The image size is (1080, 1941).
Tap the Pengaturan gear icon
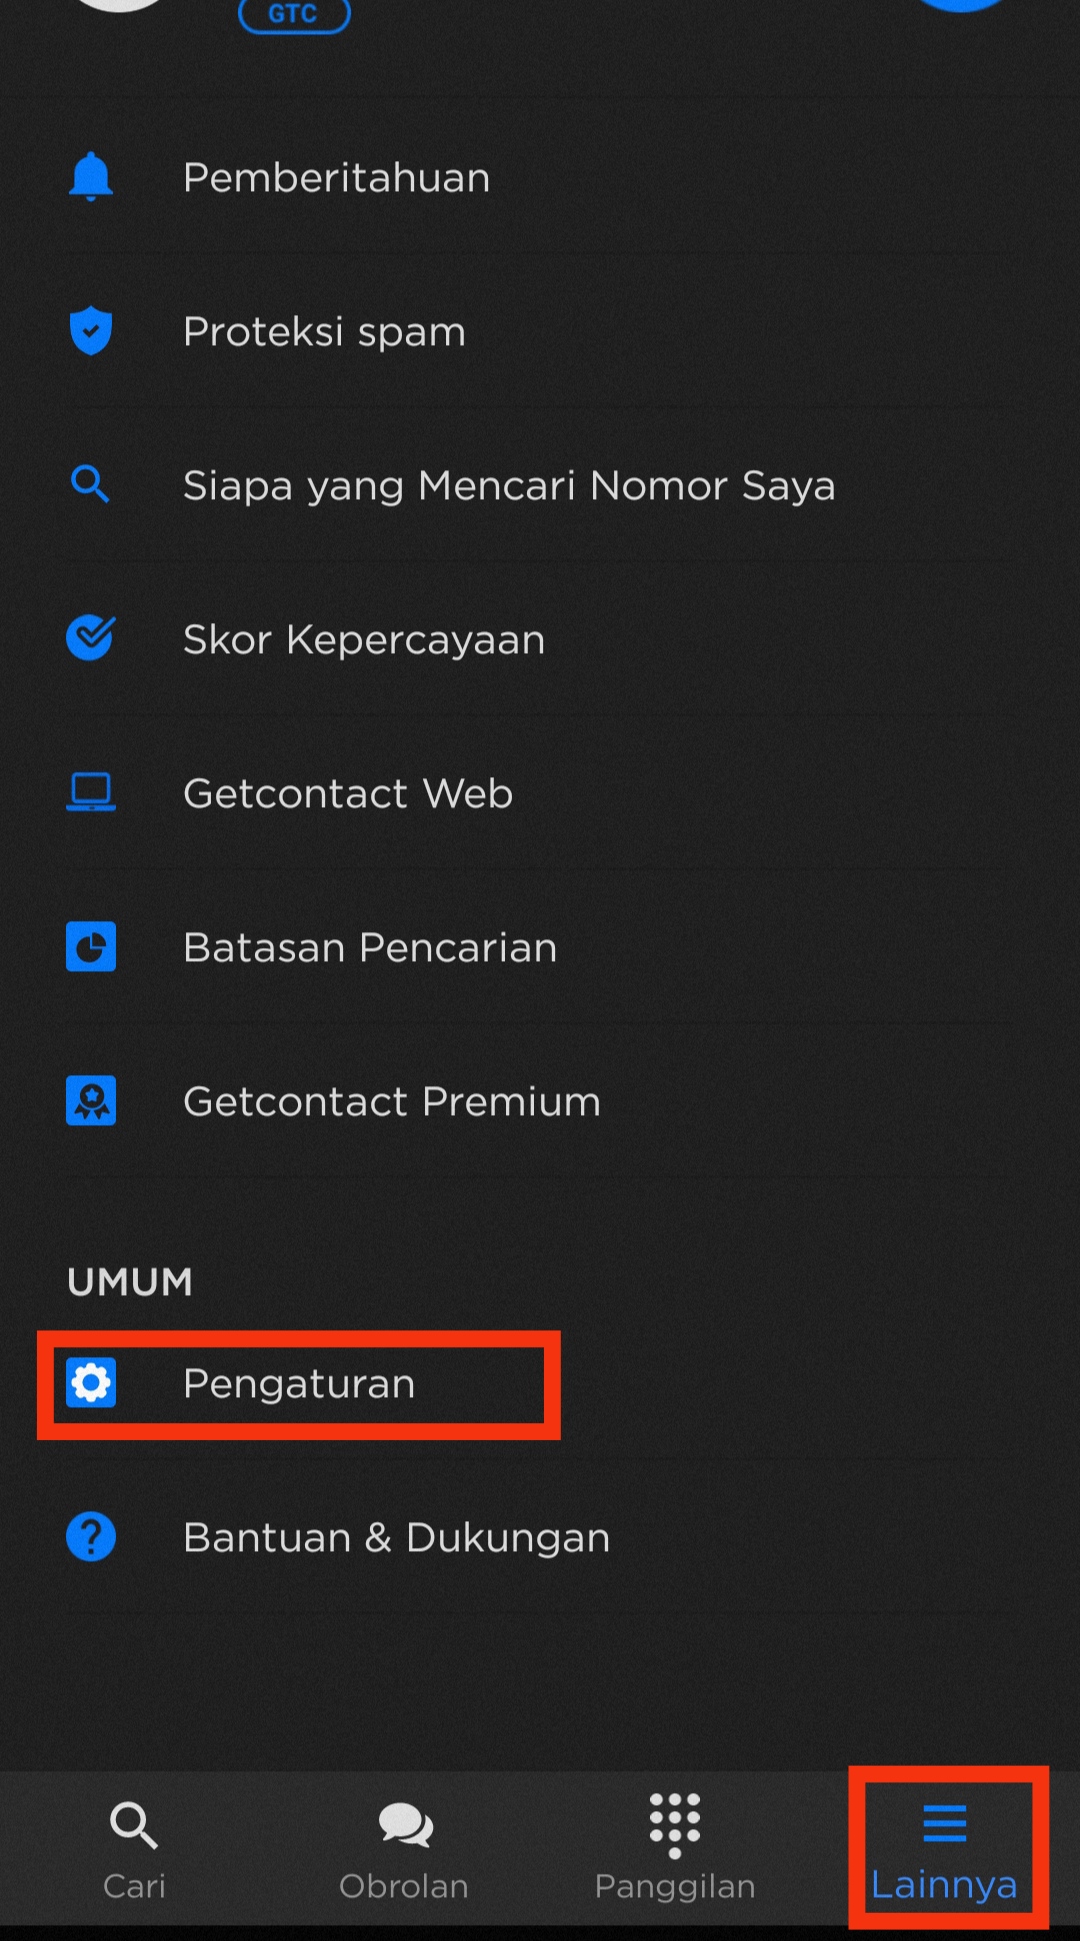tap(91, 1383)
